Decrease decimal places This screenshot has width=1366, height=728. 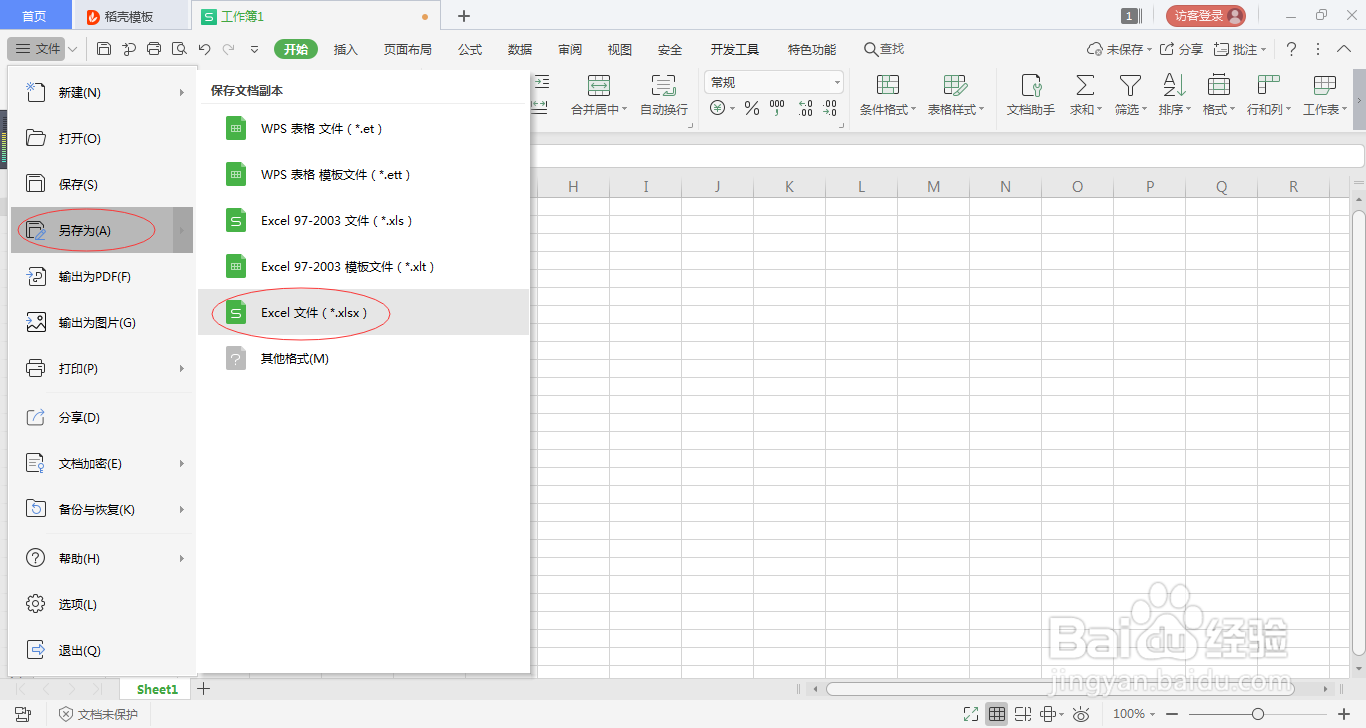tap(830, 108)
